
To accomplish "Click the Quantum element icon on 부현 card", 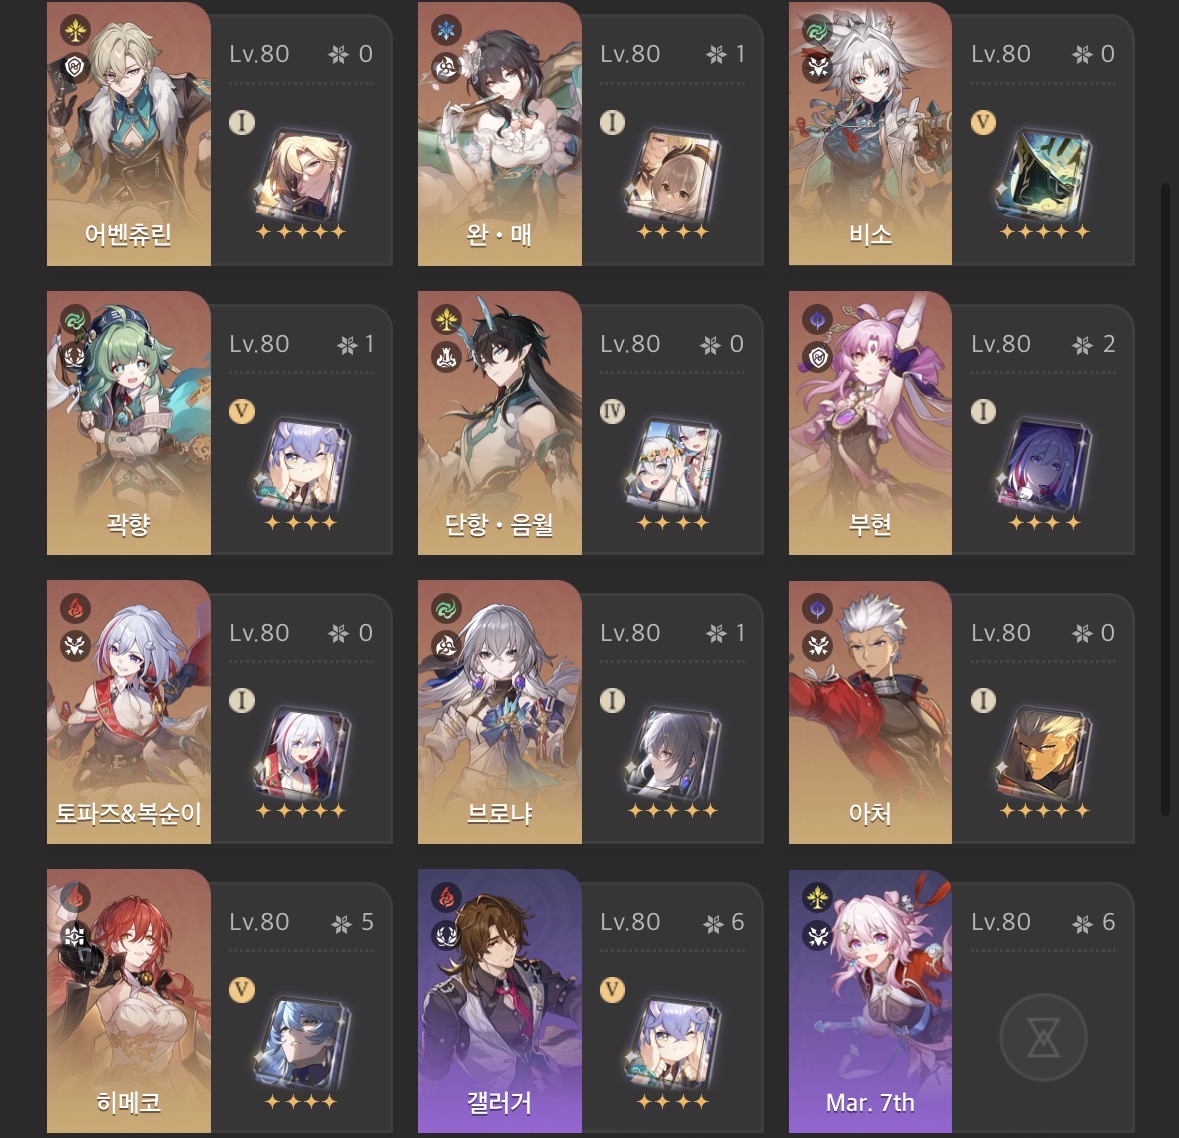I will point(817,320).
